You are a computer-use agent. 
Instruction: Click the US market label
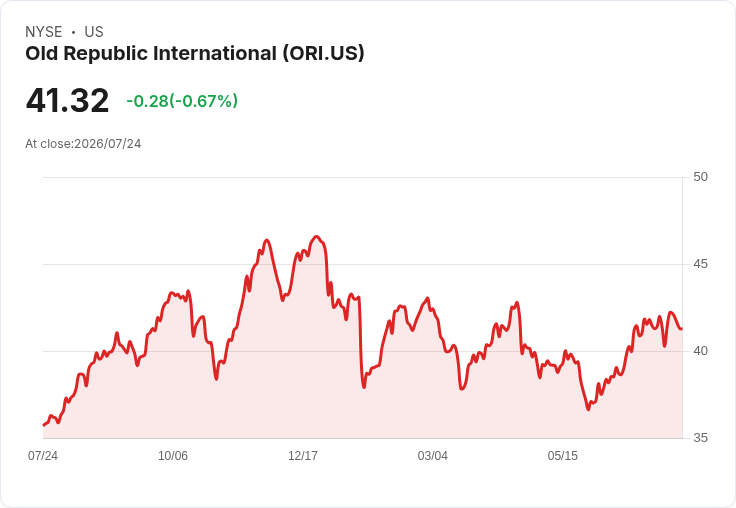click(94, 32)
